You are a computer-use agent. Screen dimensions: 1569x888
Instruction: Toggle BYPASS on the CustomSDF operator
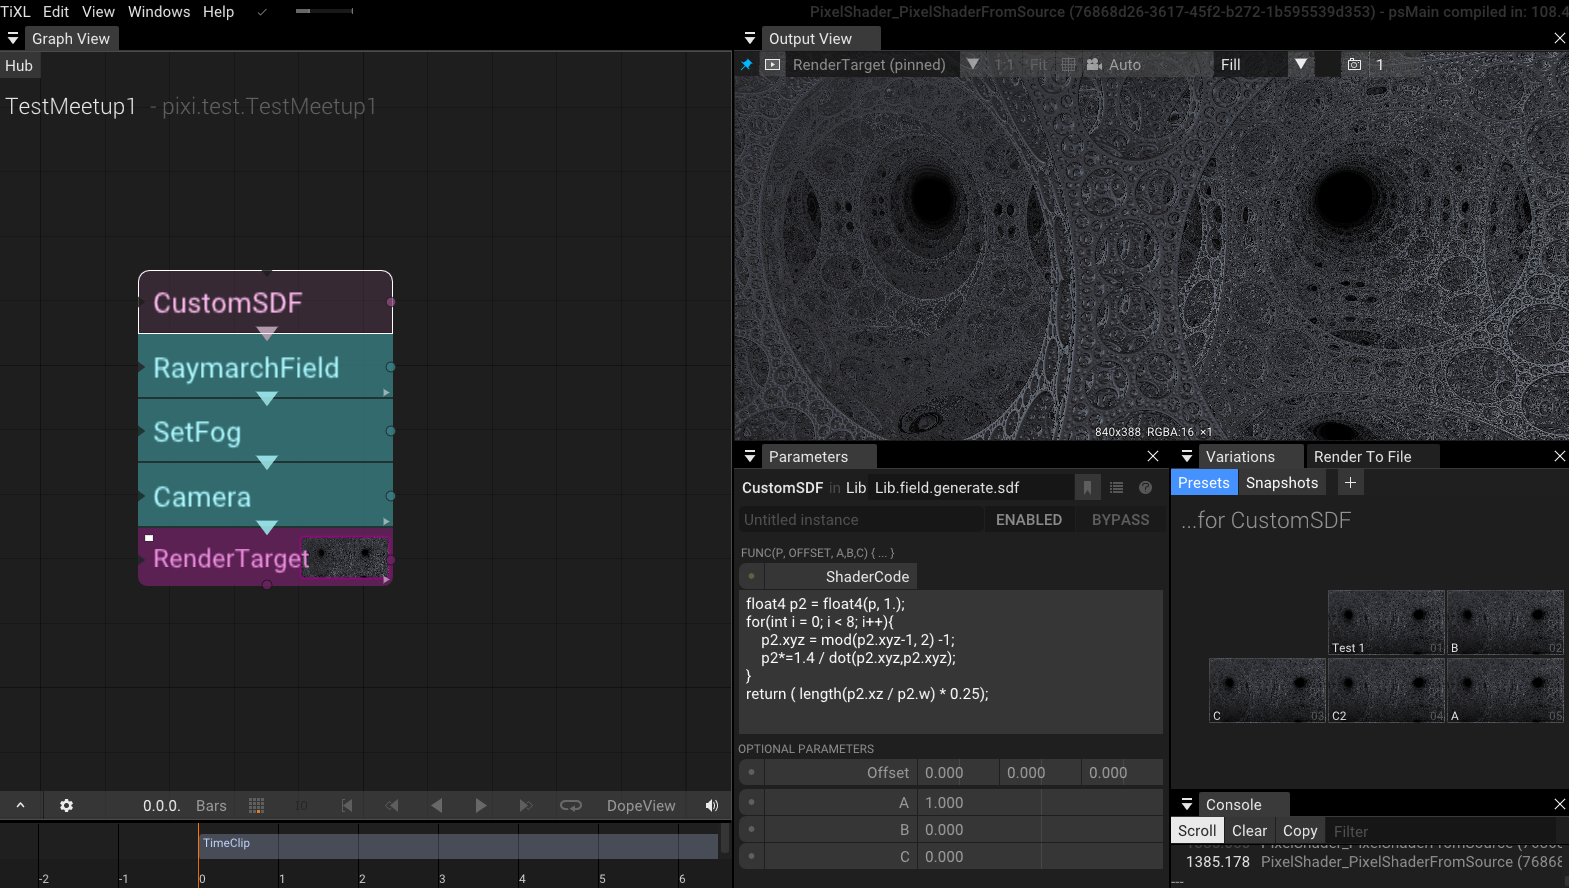click(x=1120, y=520)
